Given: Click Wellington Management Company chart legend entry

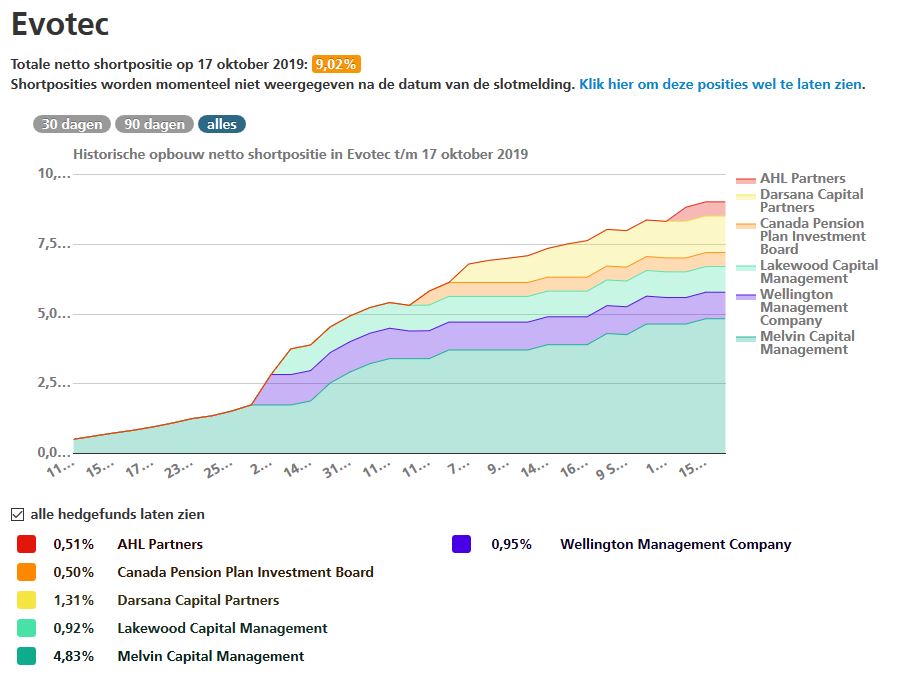Looking at the screenshot, I should (x=806, y=307).
